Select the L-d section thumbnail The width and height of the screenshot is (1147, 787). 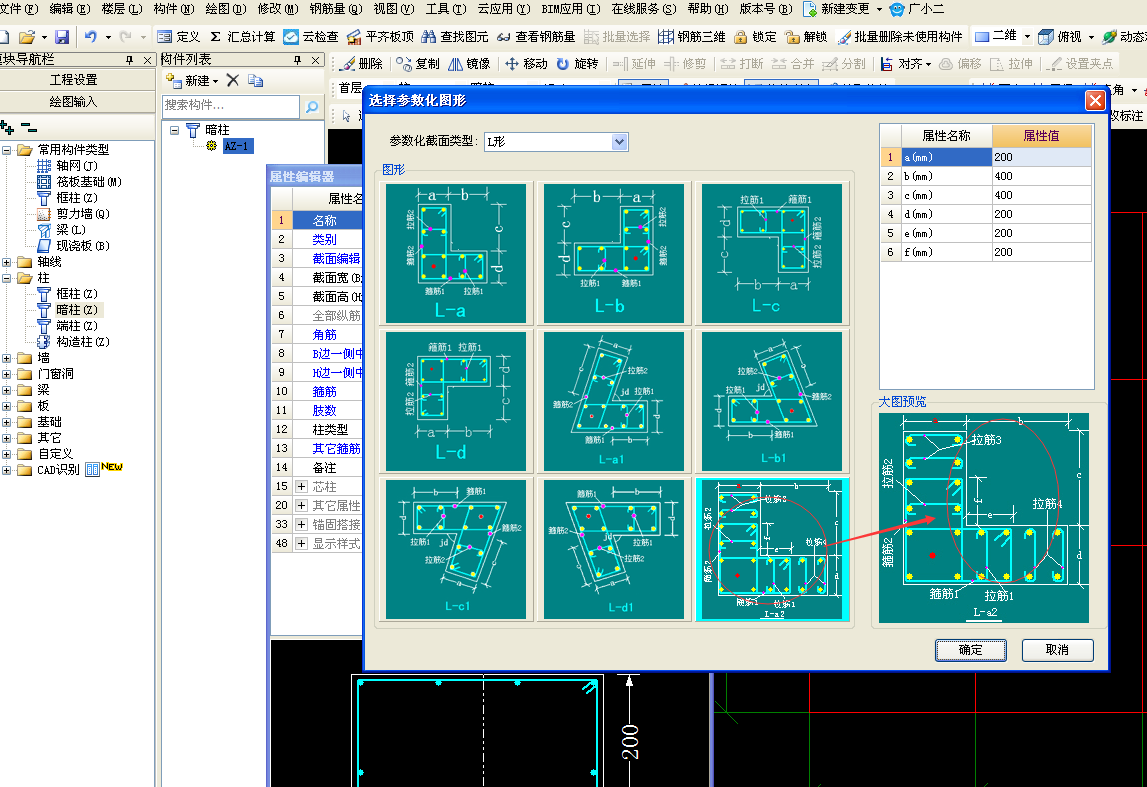point(456,401)
